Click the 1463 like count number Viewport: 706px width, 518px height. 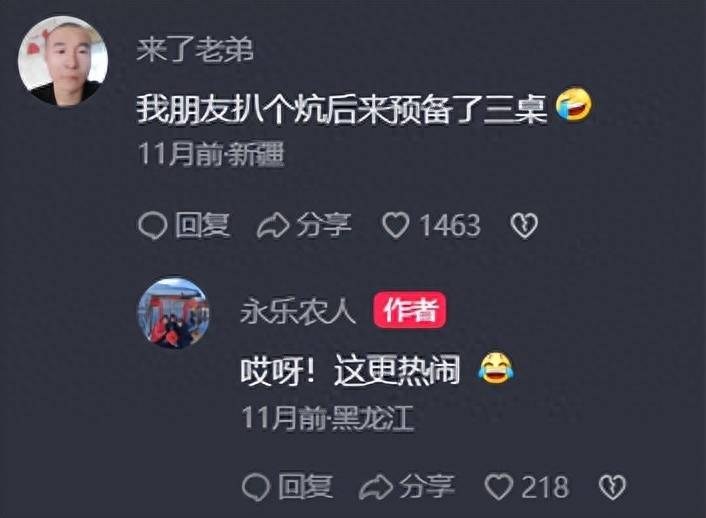pyautogui.click(x=450, y=225)
